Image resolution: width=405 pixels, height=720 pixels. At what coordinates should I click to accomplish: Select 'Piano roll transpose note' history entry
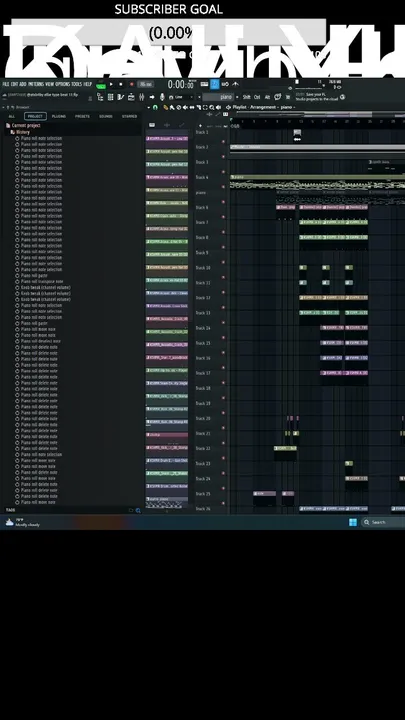pos(42,281)
